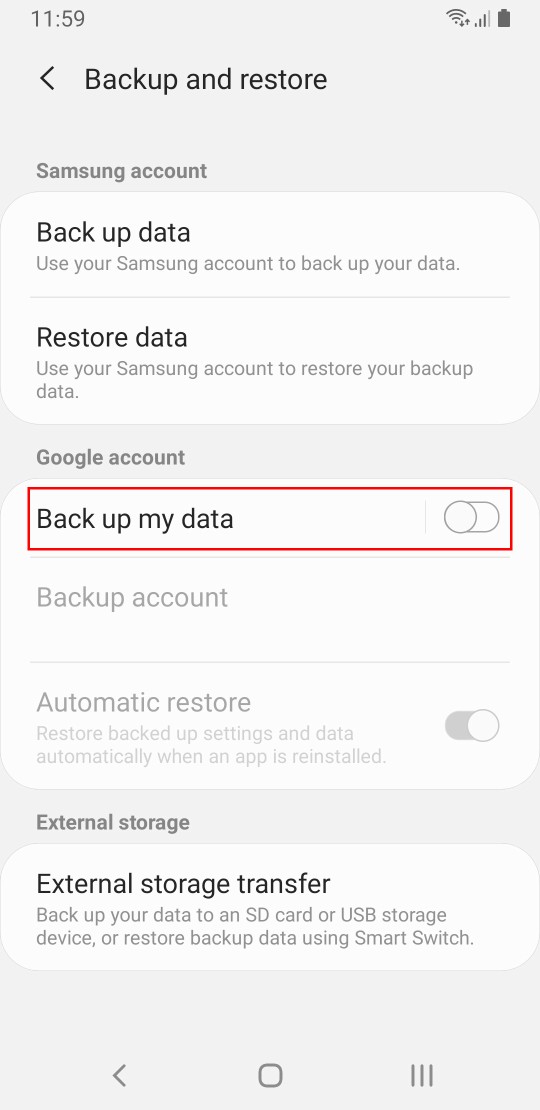Tap the battery status icon
This screenshot has height=1110, width=540.
point(504,18)
